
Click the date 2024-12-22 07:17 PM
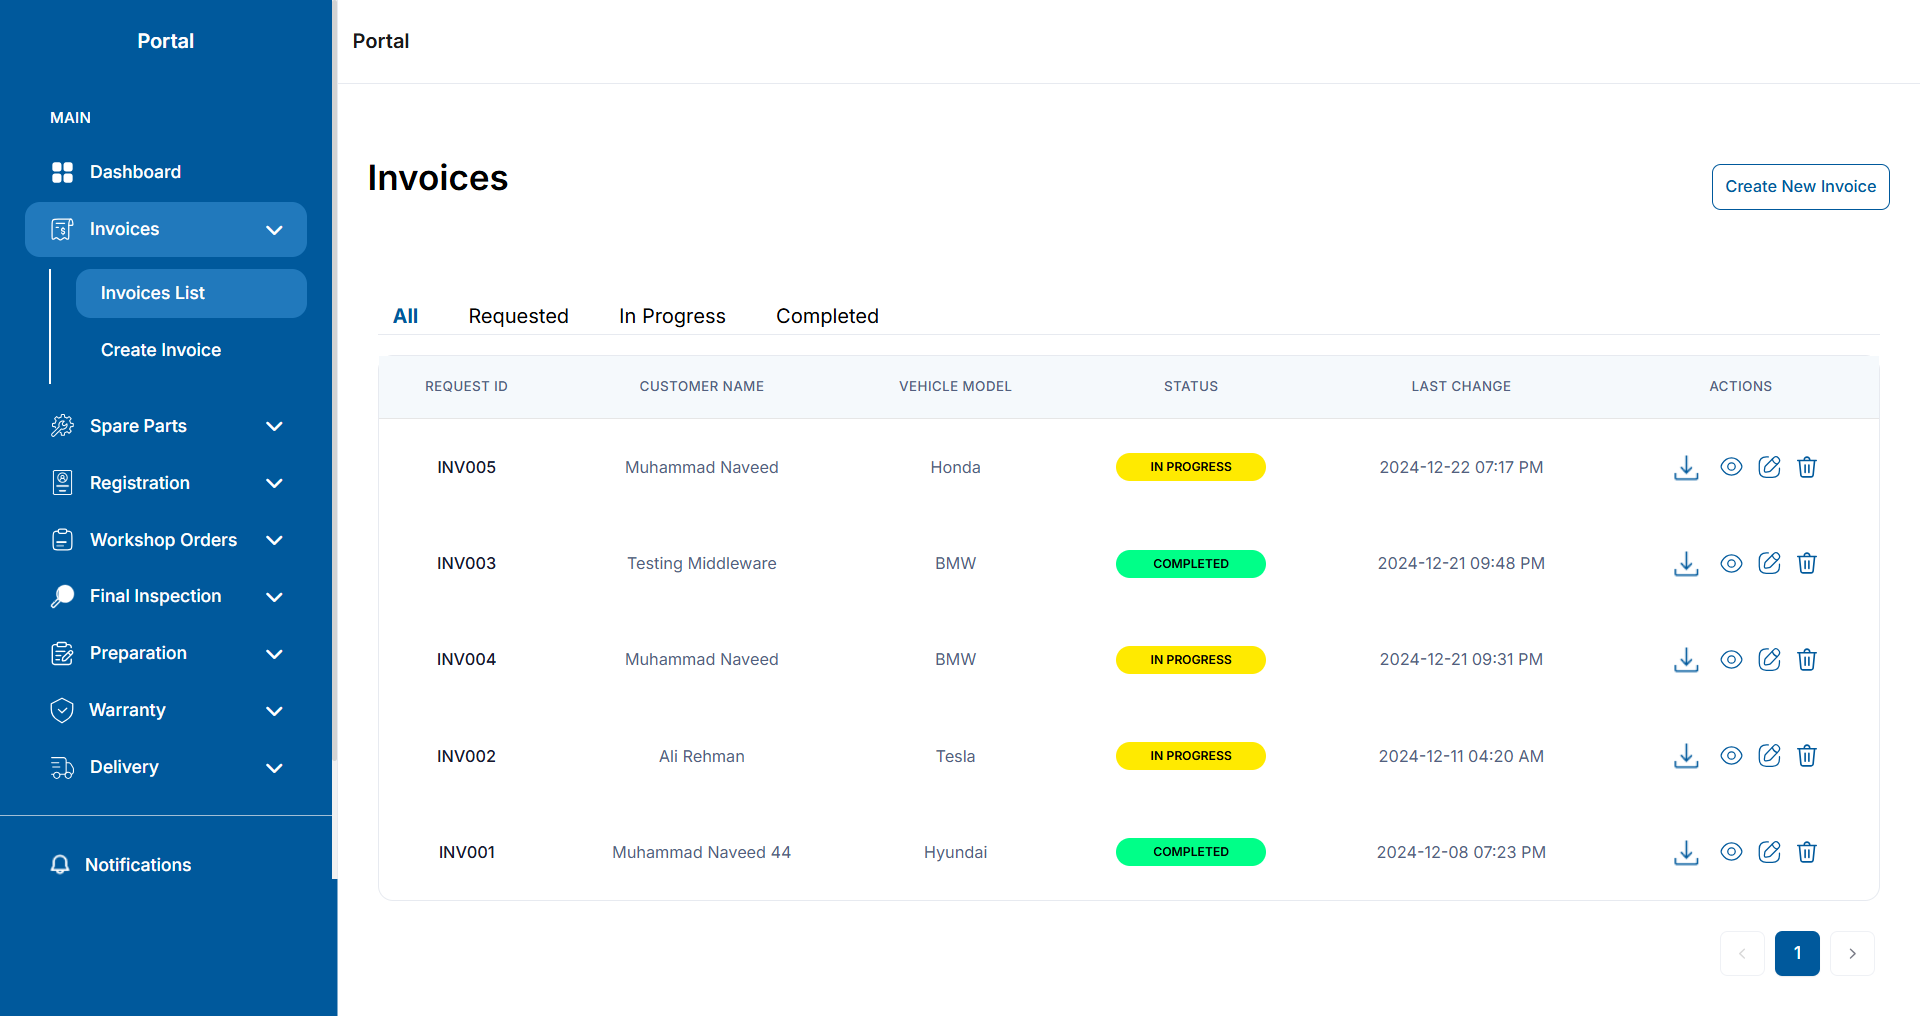coord(1461,467)
